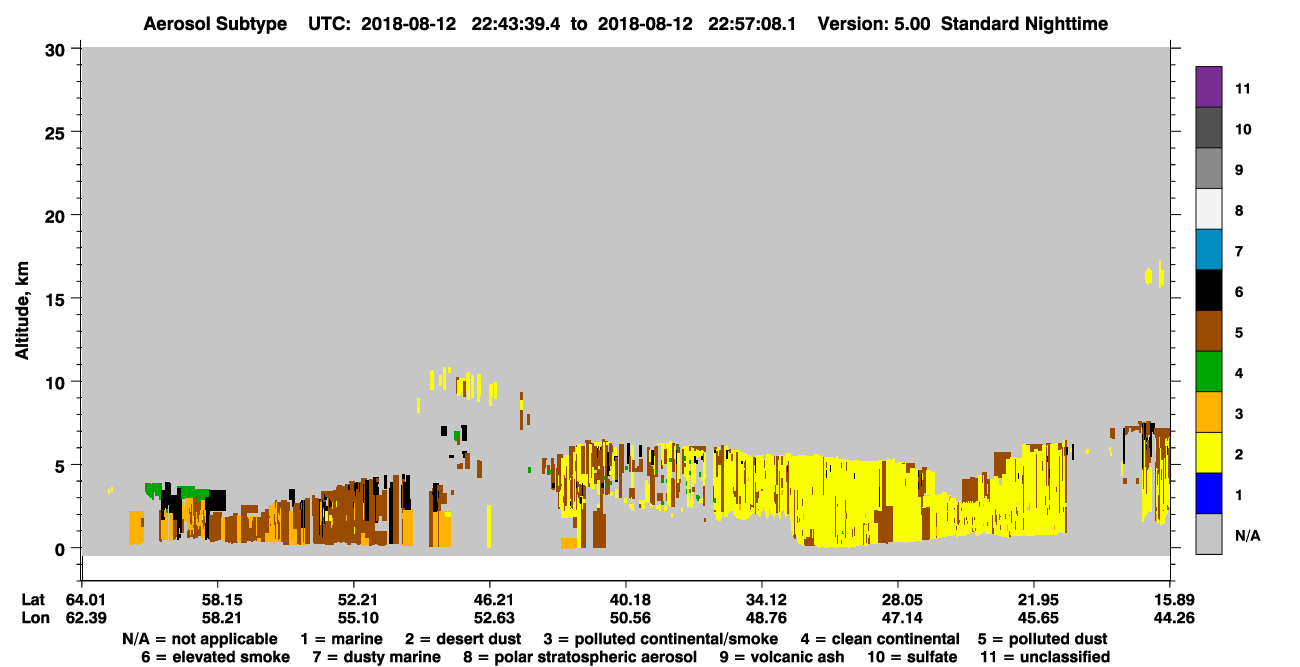
Task: Click legend text '1 = marine'
Action: click(x=342, y=638)
